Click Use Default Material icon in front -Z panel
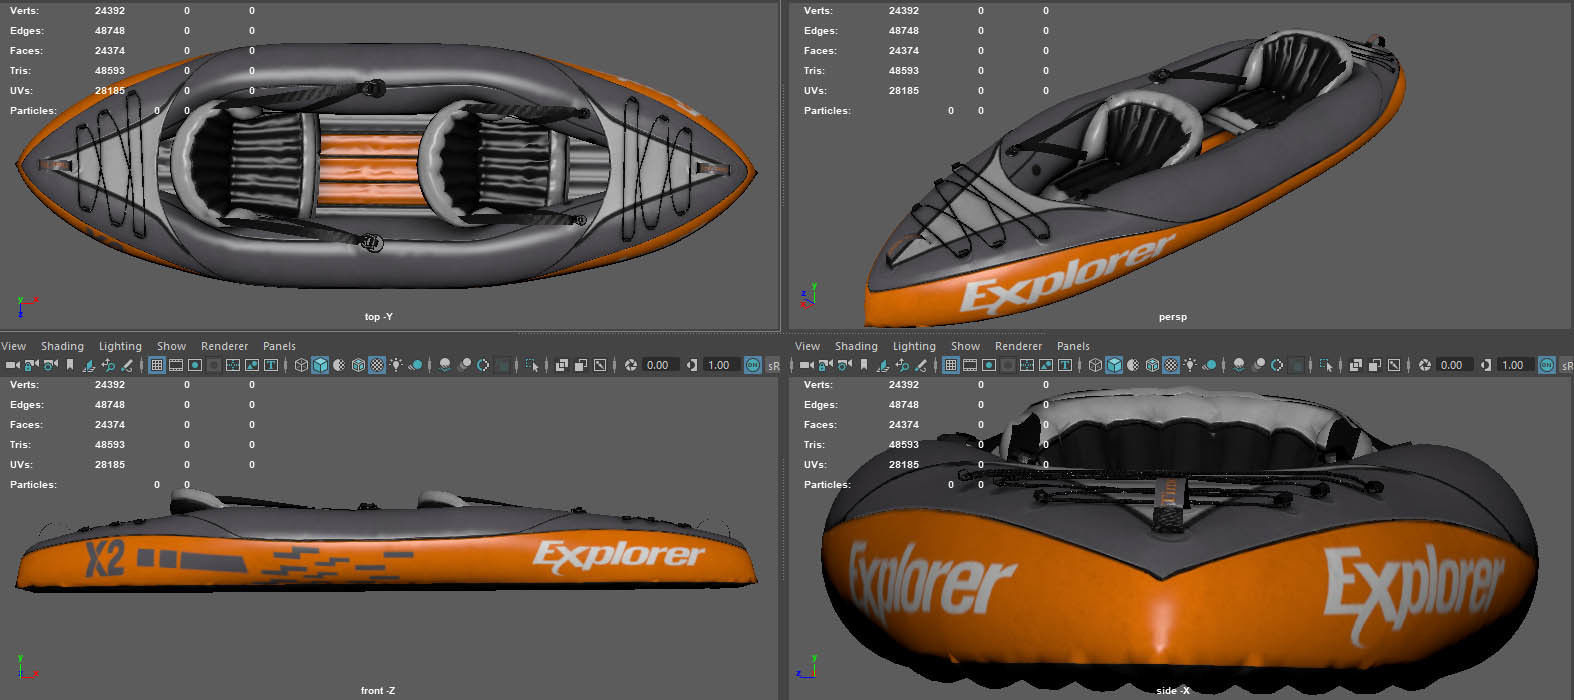Viewport: 1574px width, 700px height. (339, 365)
